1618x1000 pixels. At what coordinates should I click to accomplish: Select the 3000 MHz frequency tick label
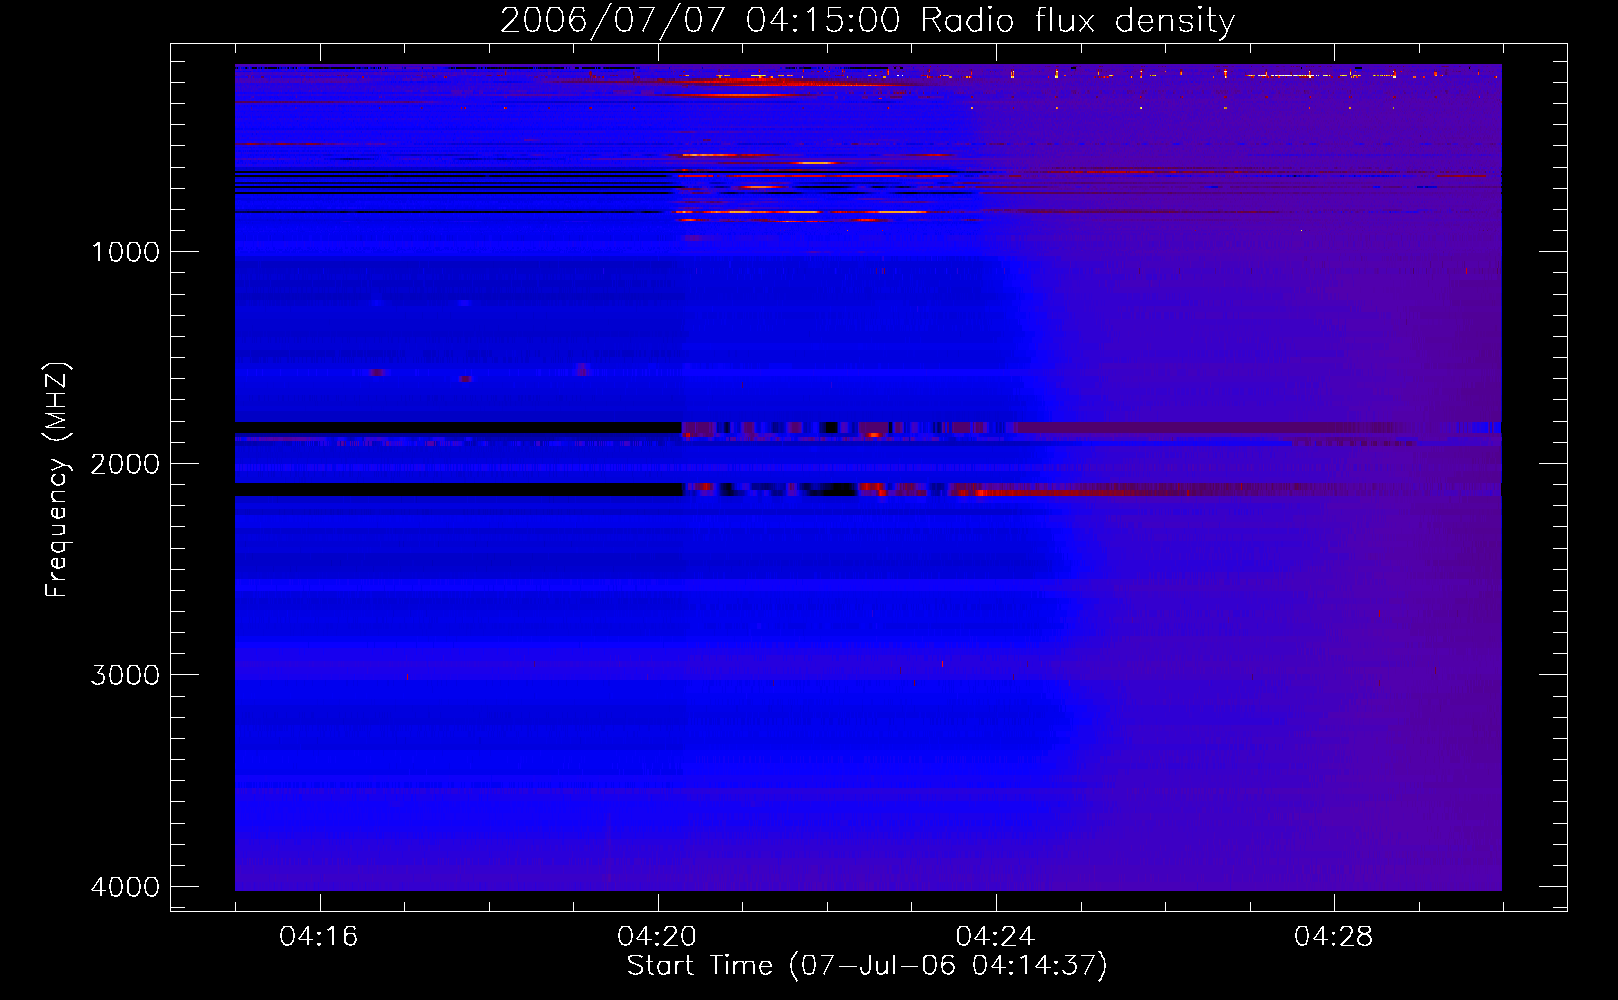125,675
